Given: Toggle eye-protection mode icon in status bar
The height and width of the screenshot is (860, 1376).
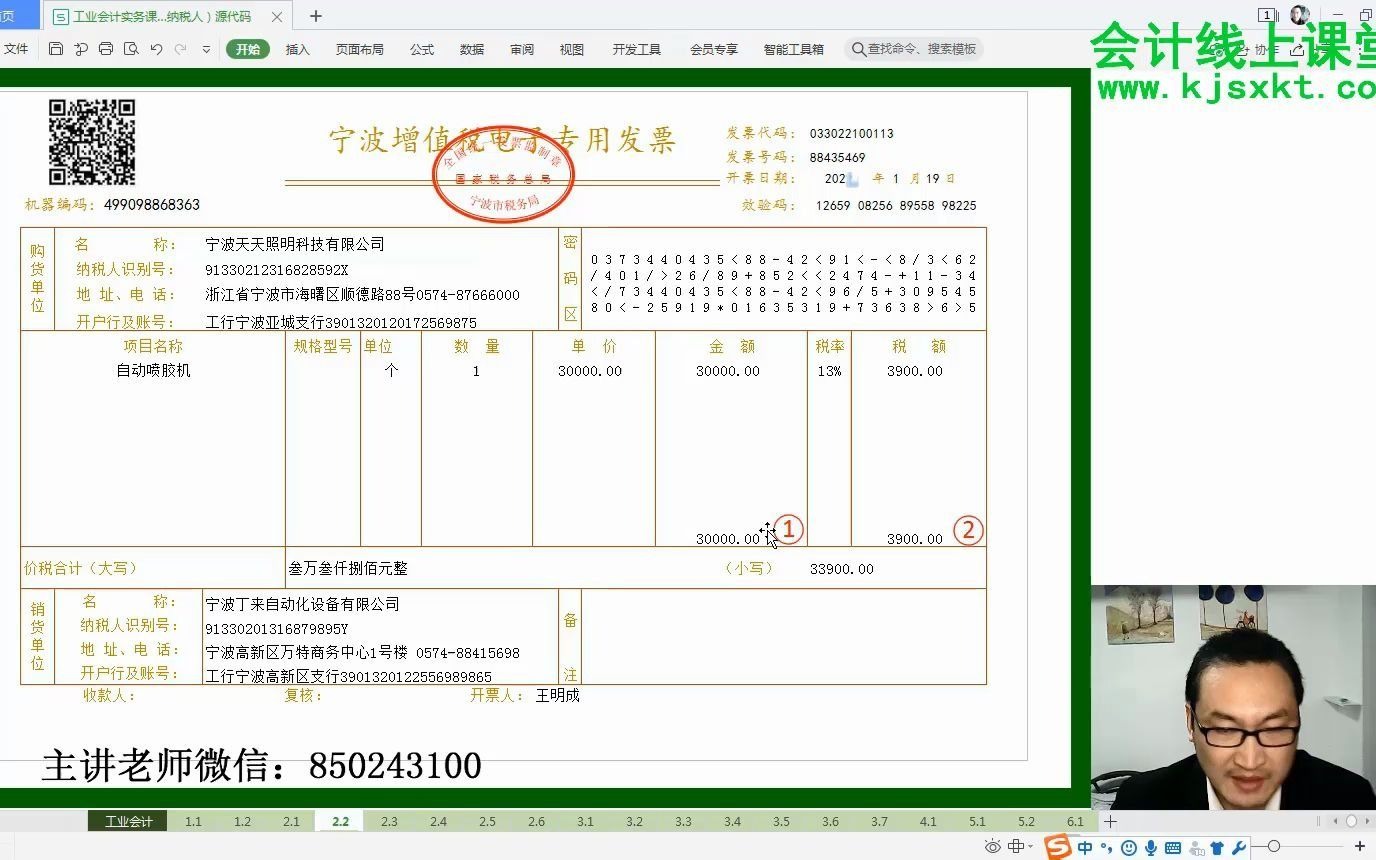Looking at the screenshot, I should [992, 847].
